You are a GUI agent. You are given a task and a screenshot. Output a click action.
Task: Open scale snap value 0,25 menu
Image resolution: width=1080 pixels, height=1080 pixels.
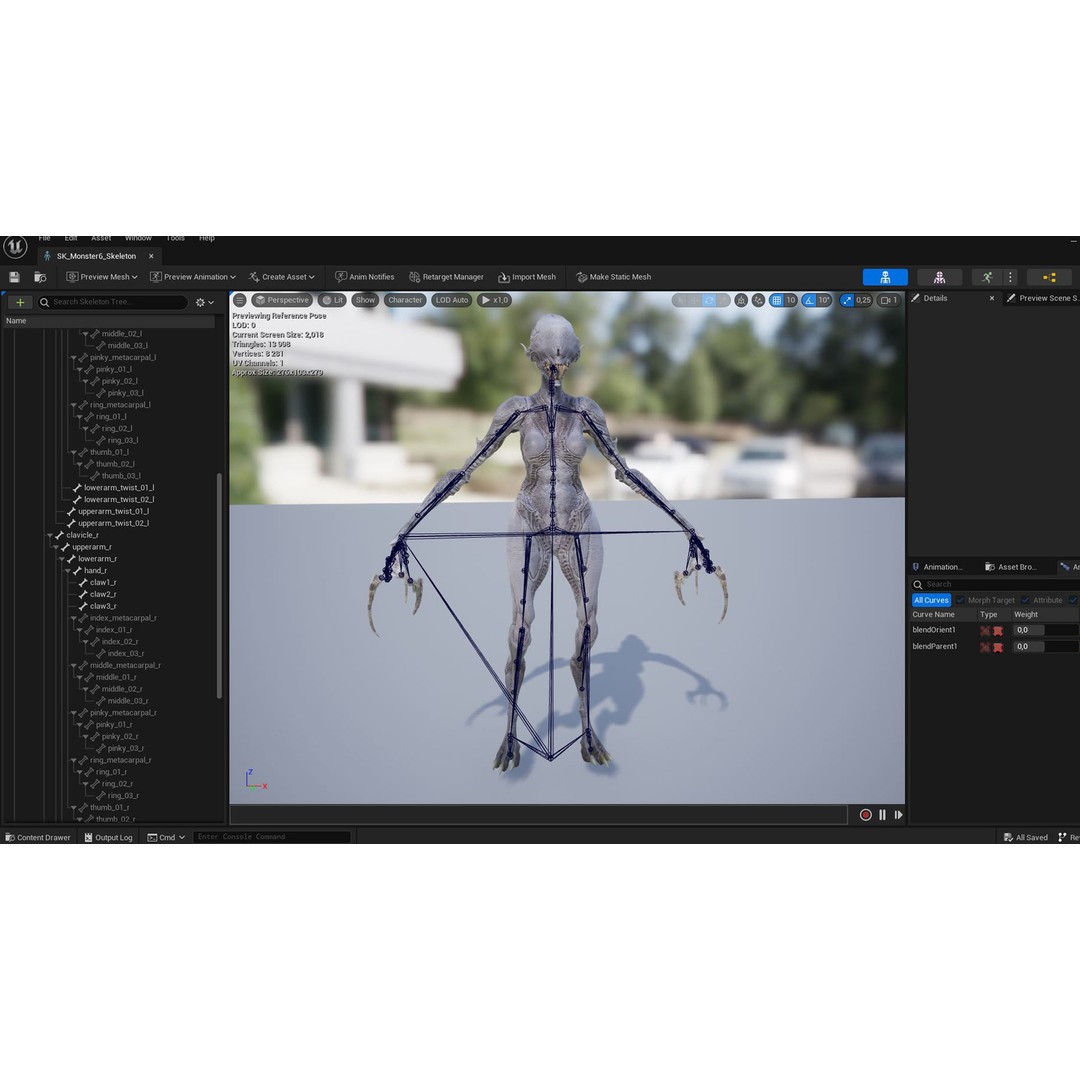(863, 300)
